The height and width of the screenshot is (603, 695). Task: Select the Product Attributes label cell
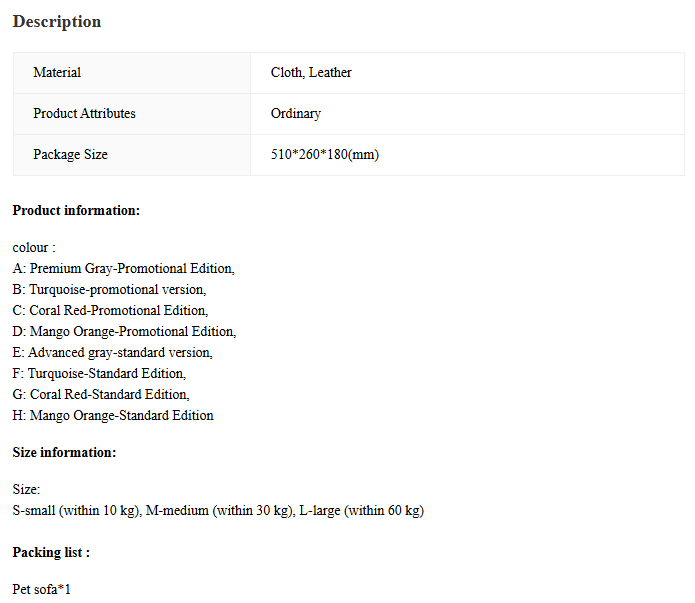(x=132, y=114)
